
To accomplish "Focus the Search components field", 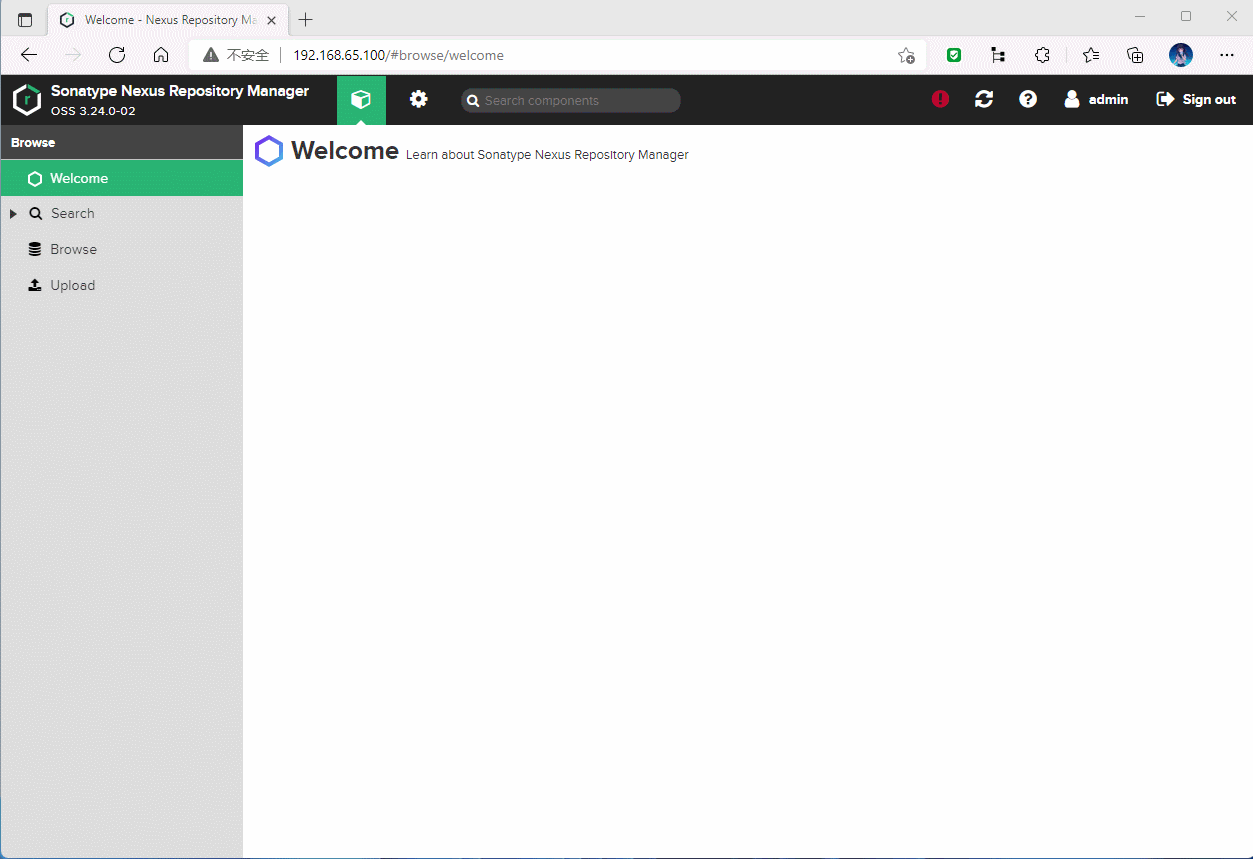I will [571, 100].
